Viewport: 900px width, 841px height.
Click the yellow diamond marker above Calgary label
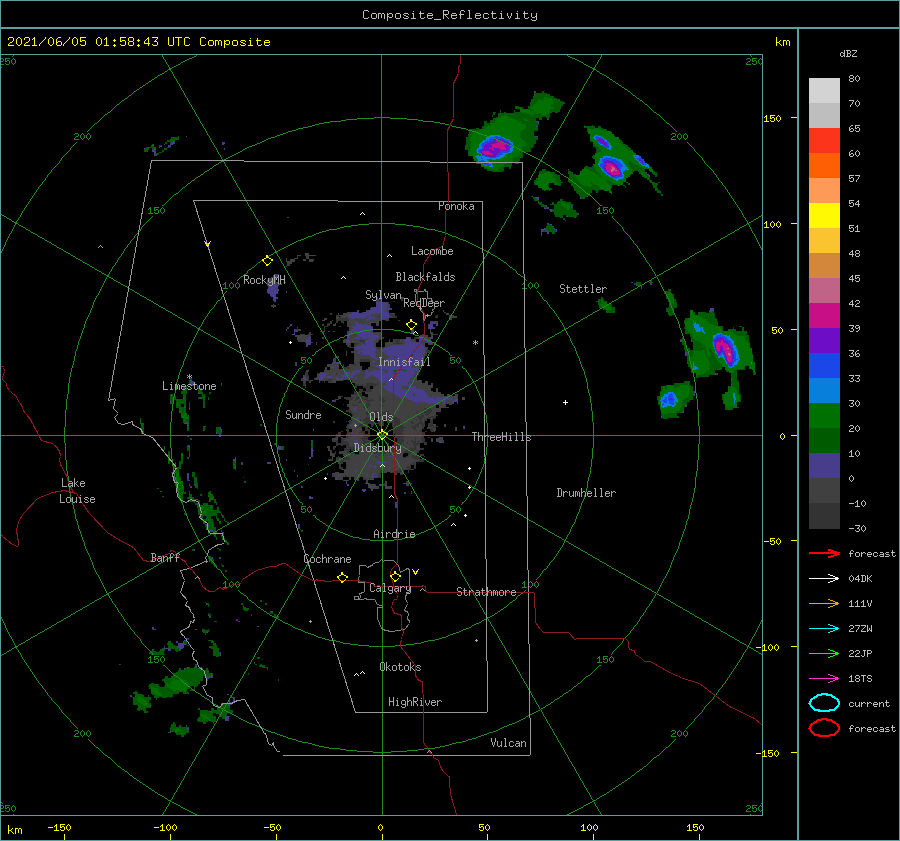pyautogui.click(x=395, y=576)
